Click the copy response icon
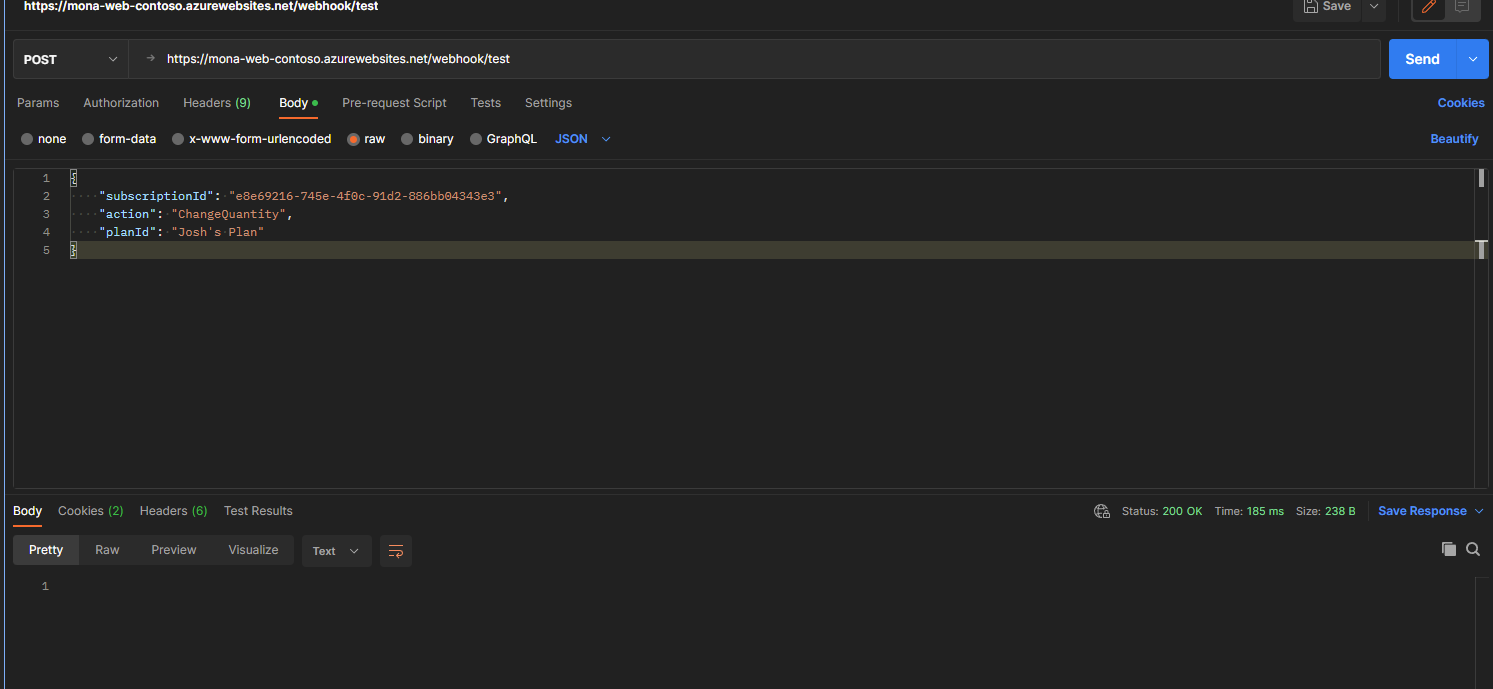1493x689 pixels. [1448, 548]
